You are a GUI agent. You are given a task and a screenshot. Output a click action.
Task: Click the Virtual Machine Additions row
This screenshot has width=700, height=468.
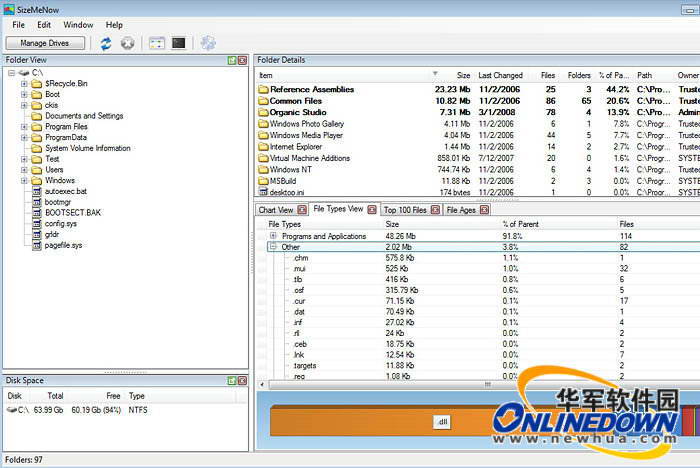(x=479, y=158)
